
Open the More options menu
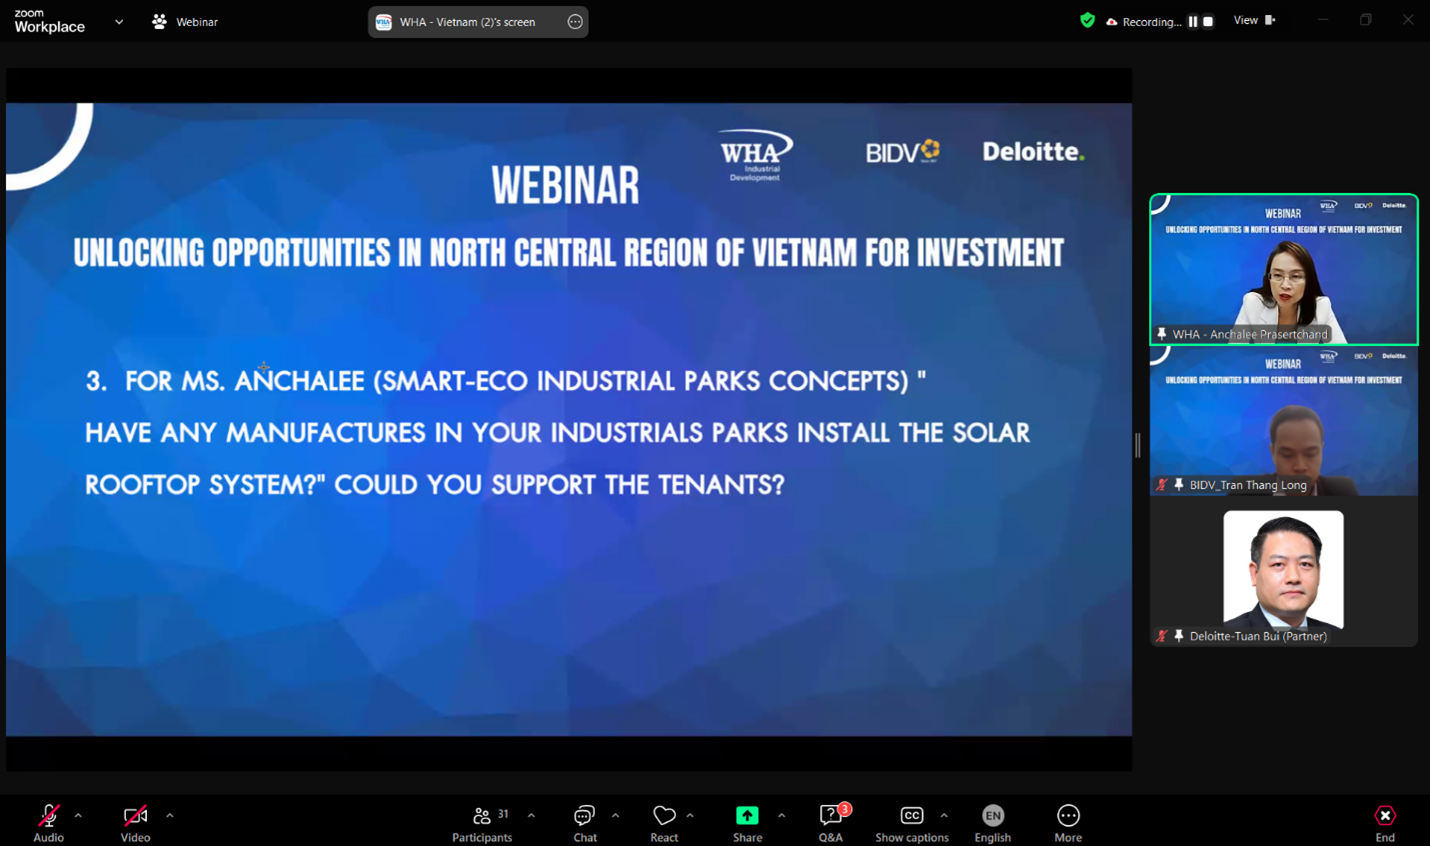point(1067,823)
